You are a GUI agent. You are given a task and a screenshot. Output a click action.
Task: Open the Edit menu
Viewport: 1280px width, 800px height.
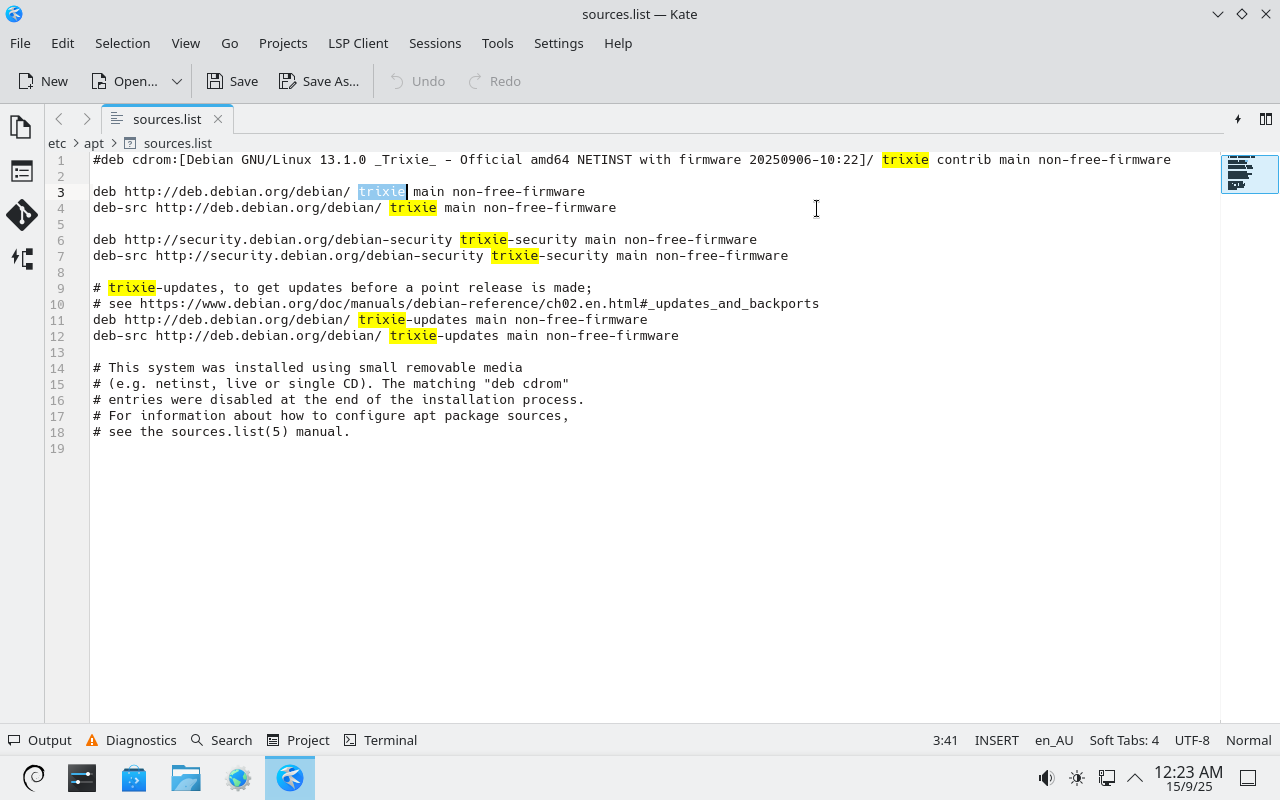click(63, 43)
